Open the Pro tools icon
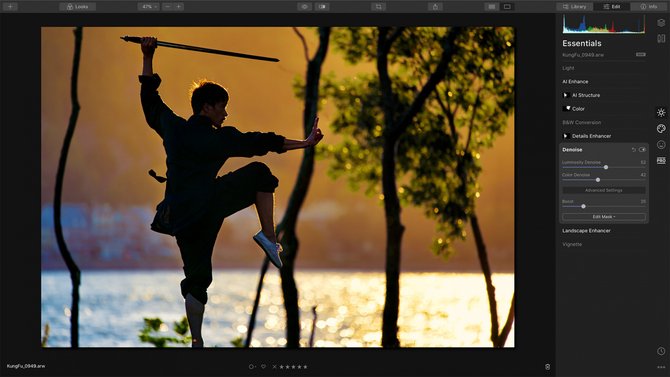The width and height of the screenshot is (670, 377). pos(661,161)
